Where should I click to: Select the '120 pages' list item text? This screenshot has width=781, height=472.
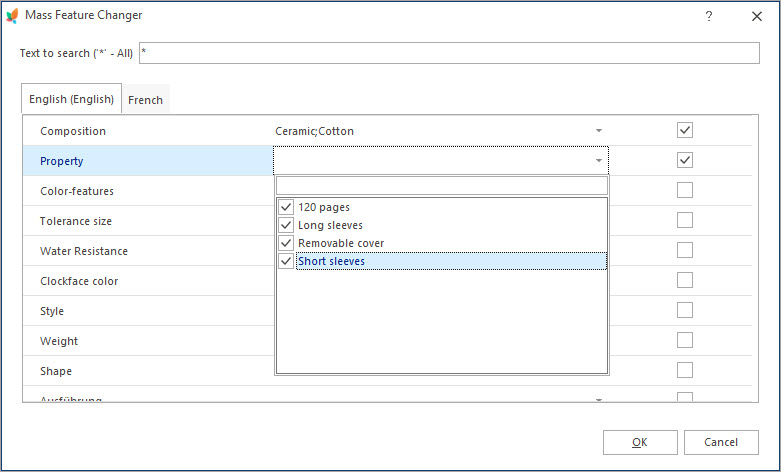324,207
